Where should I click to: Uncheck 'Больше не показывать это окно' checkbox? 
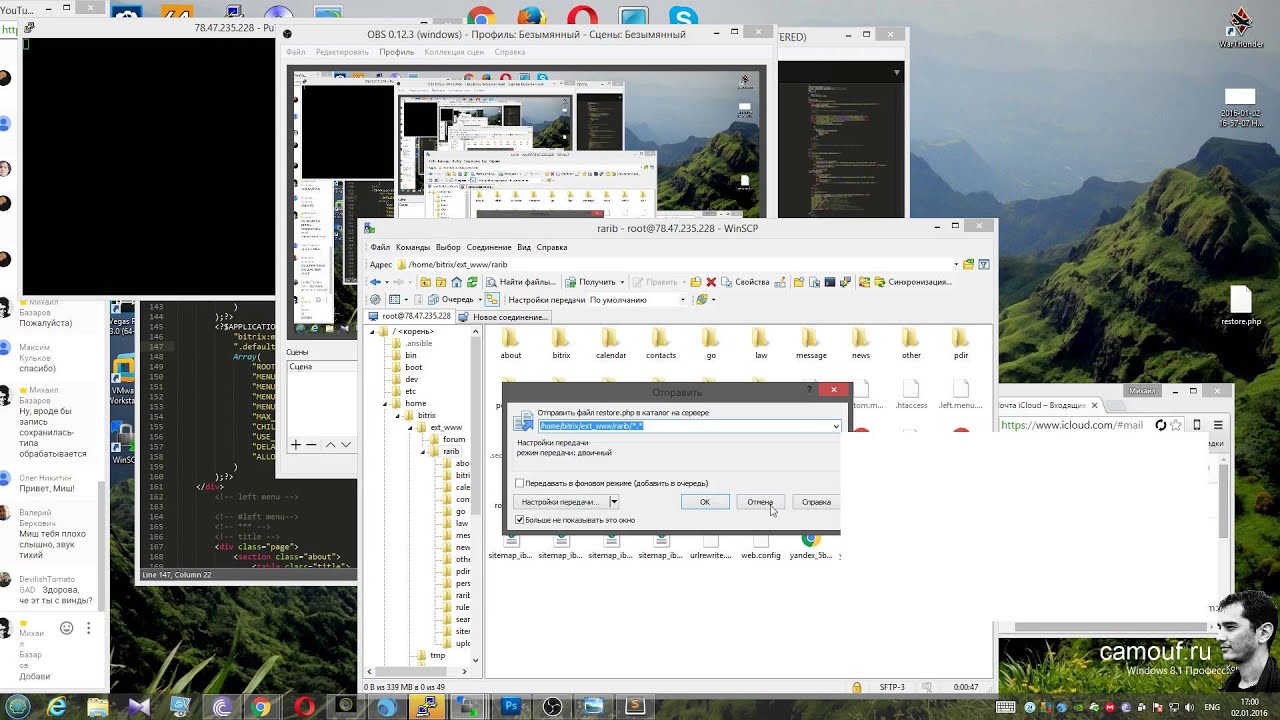point(520,520)
